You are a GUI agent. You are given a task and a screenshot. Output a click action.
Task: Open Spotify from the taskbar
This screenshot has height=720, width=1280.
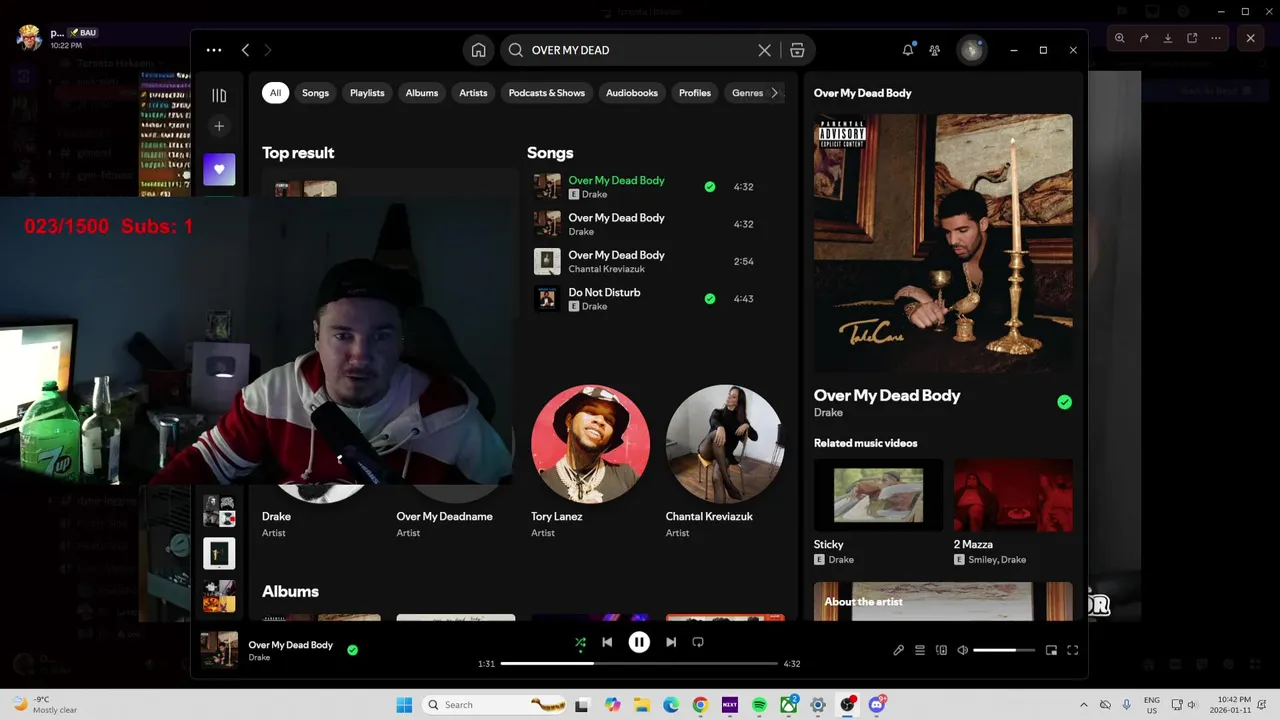pos(759,705)
